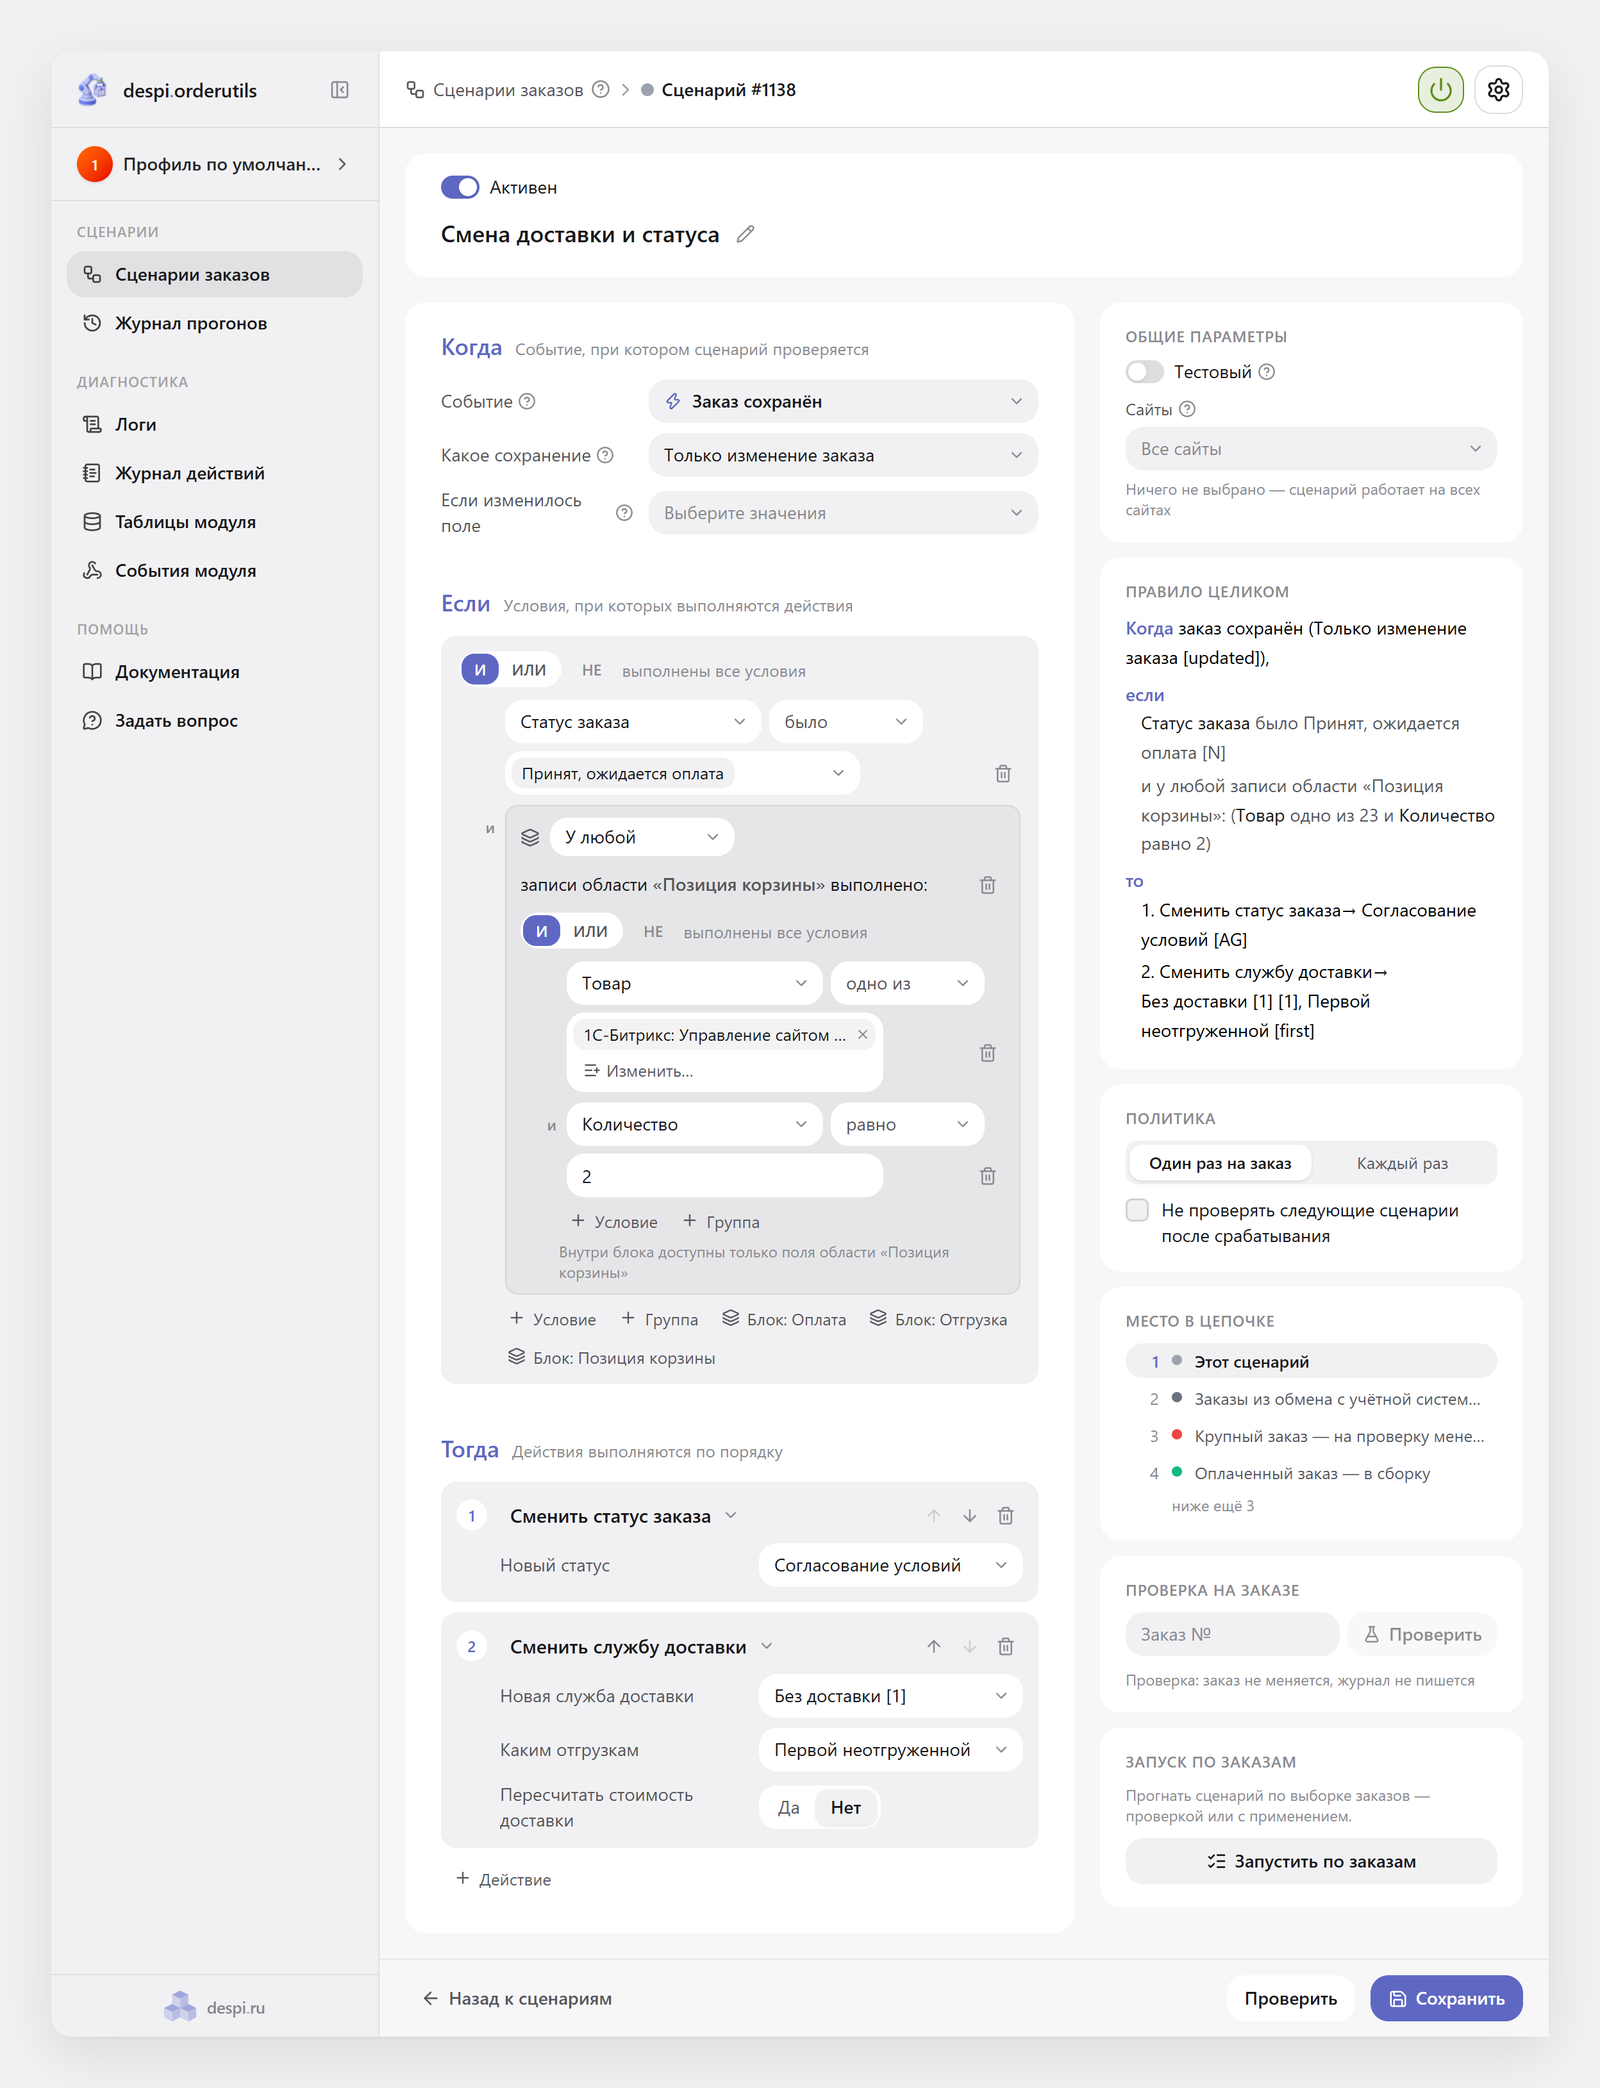The image size is (1600, 2088).
Task: Click help icon next to Тестовый
Action: 1266,372
